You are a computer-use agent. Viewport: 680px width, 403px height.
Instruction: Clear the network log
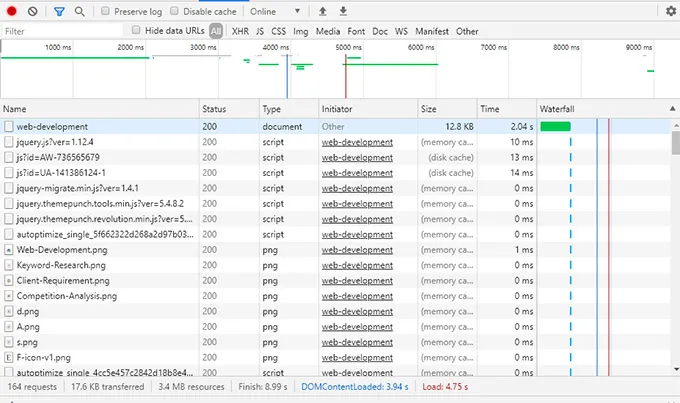click(33, 11)
